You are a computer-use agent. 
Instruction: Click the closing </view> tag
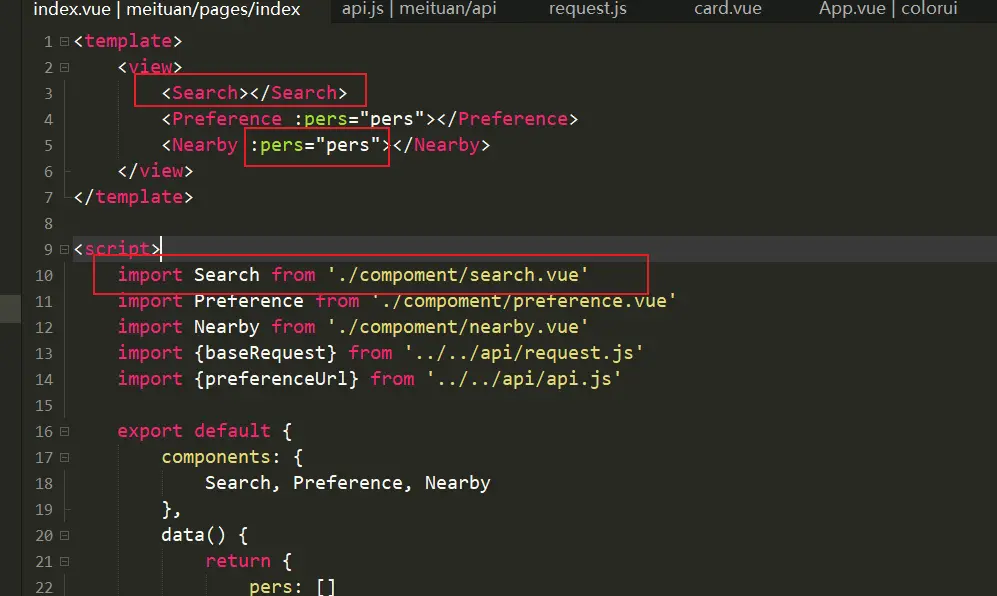(x=155, y=171)
